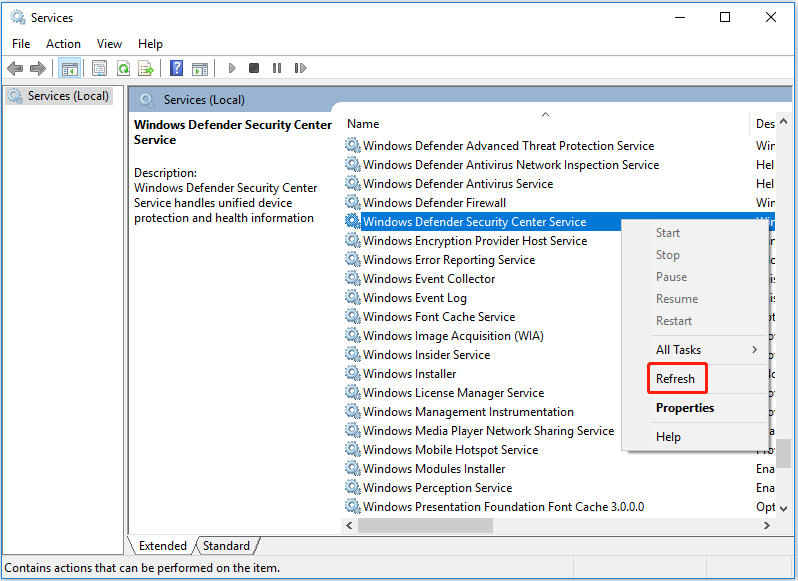798x581 pixels.
Task: Click the Back arrow toolbar icon
Action: click(15, 68)
